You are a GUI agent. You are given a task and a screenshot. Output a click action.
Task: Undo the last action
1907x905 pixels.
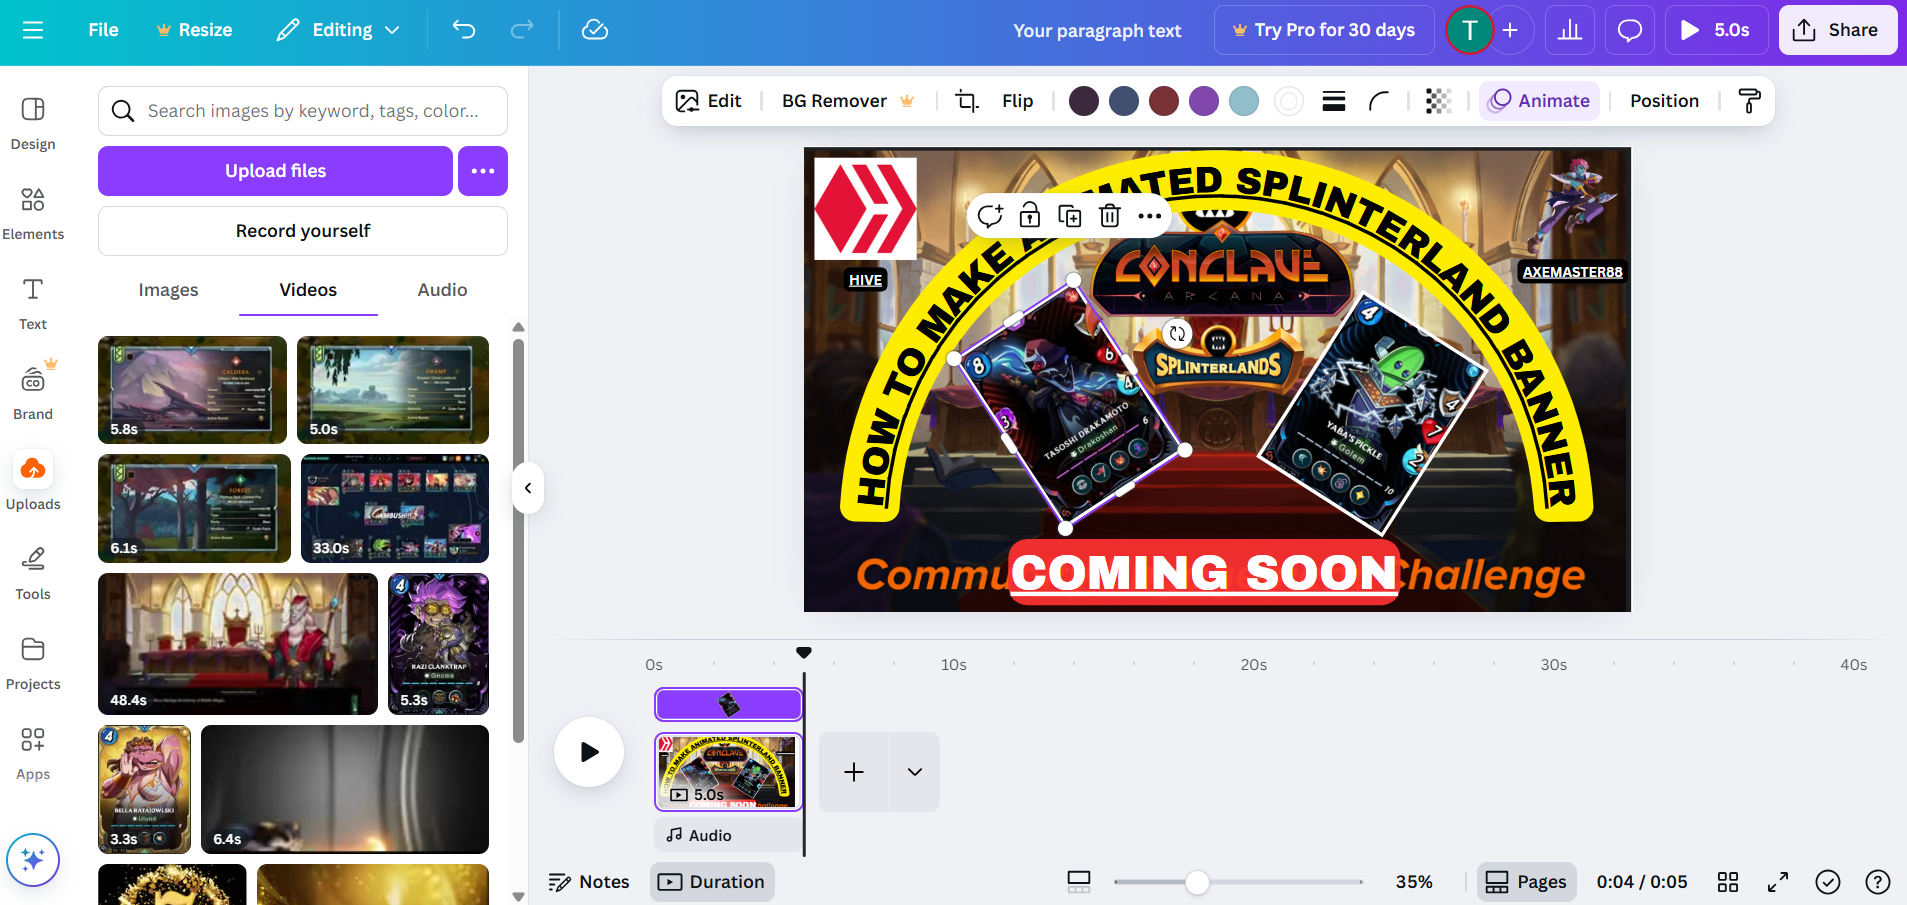(x=464, y=30)
